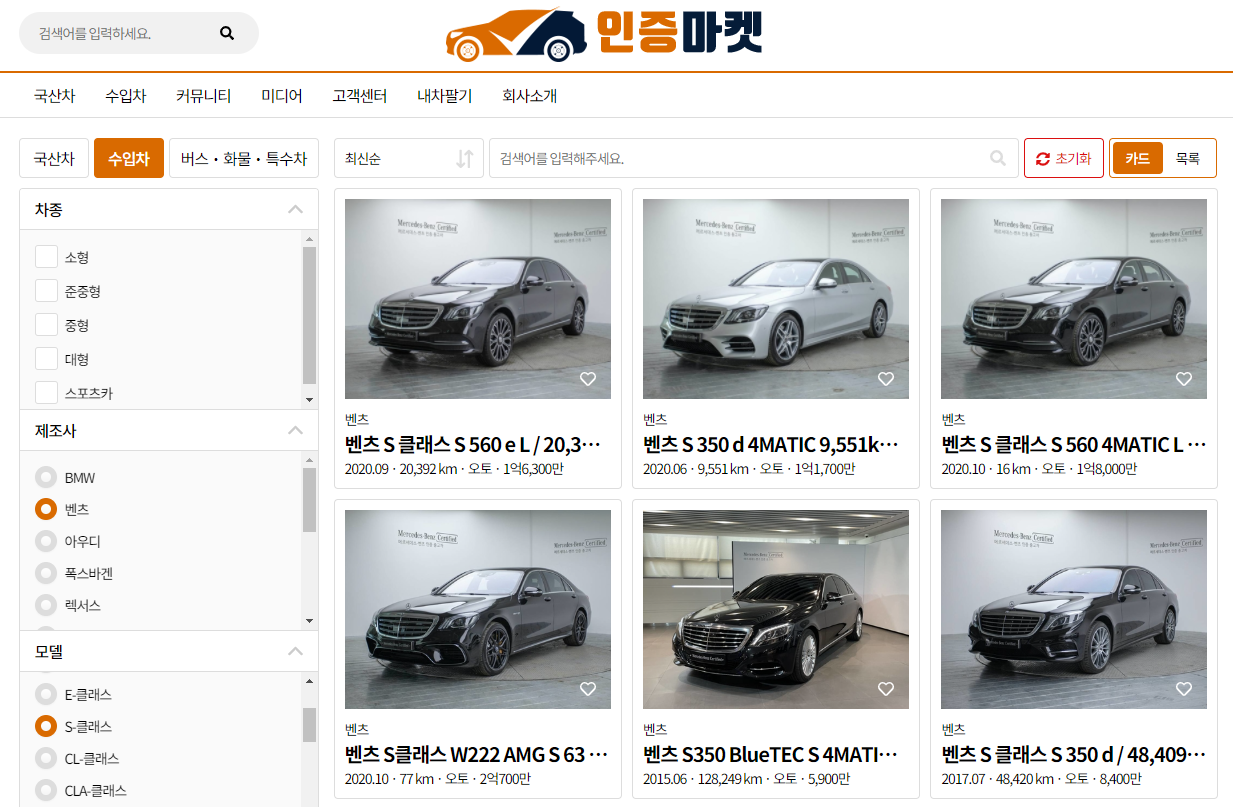Open the 최신순 sort dropdown
The image size is (1233, 807).
[409, 158]
